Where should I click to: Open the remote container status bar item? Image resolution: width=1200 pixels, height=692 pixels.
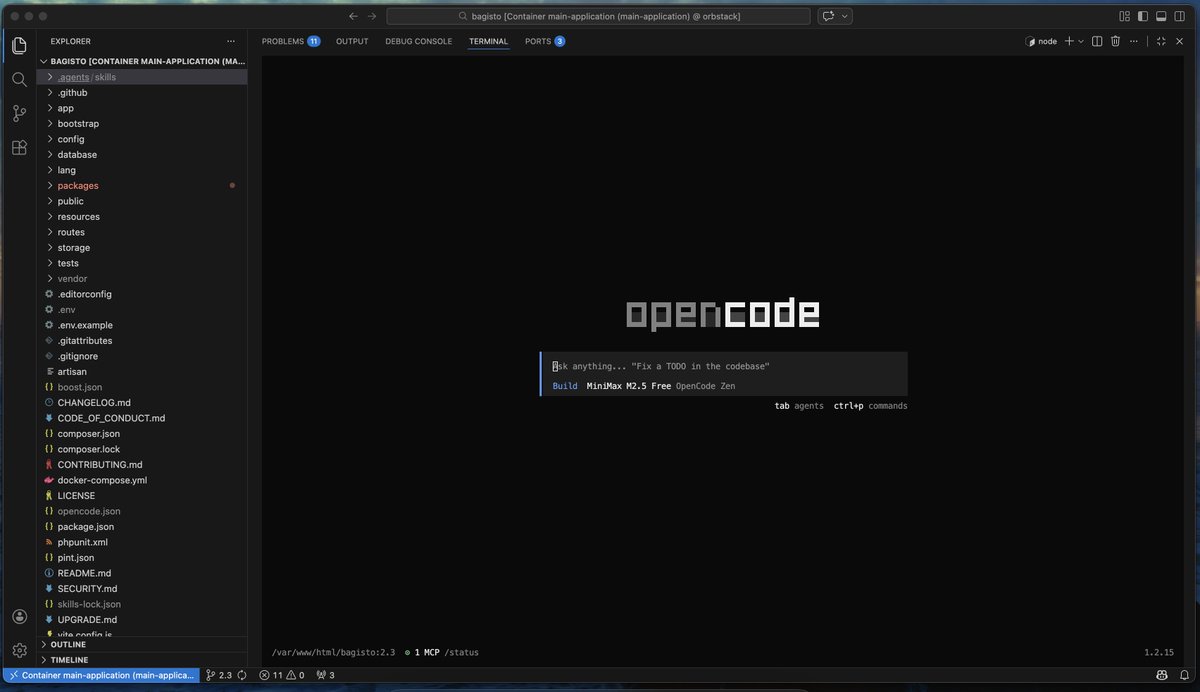[x=100, y=675]
